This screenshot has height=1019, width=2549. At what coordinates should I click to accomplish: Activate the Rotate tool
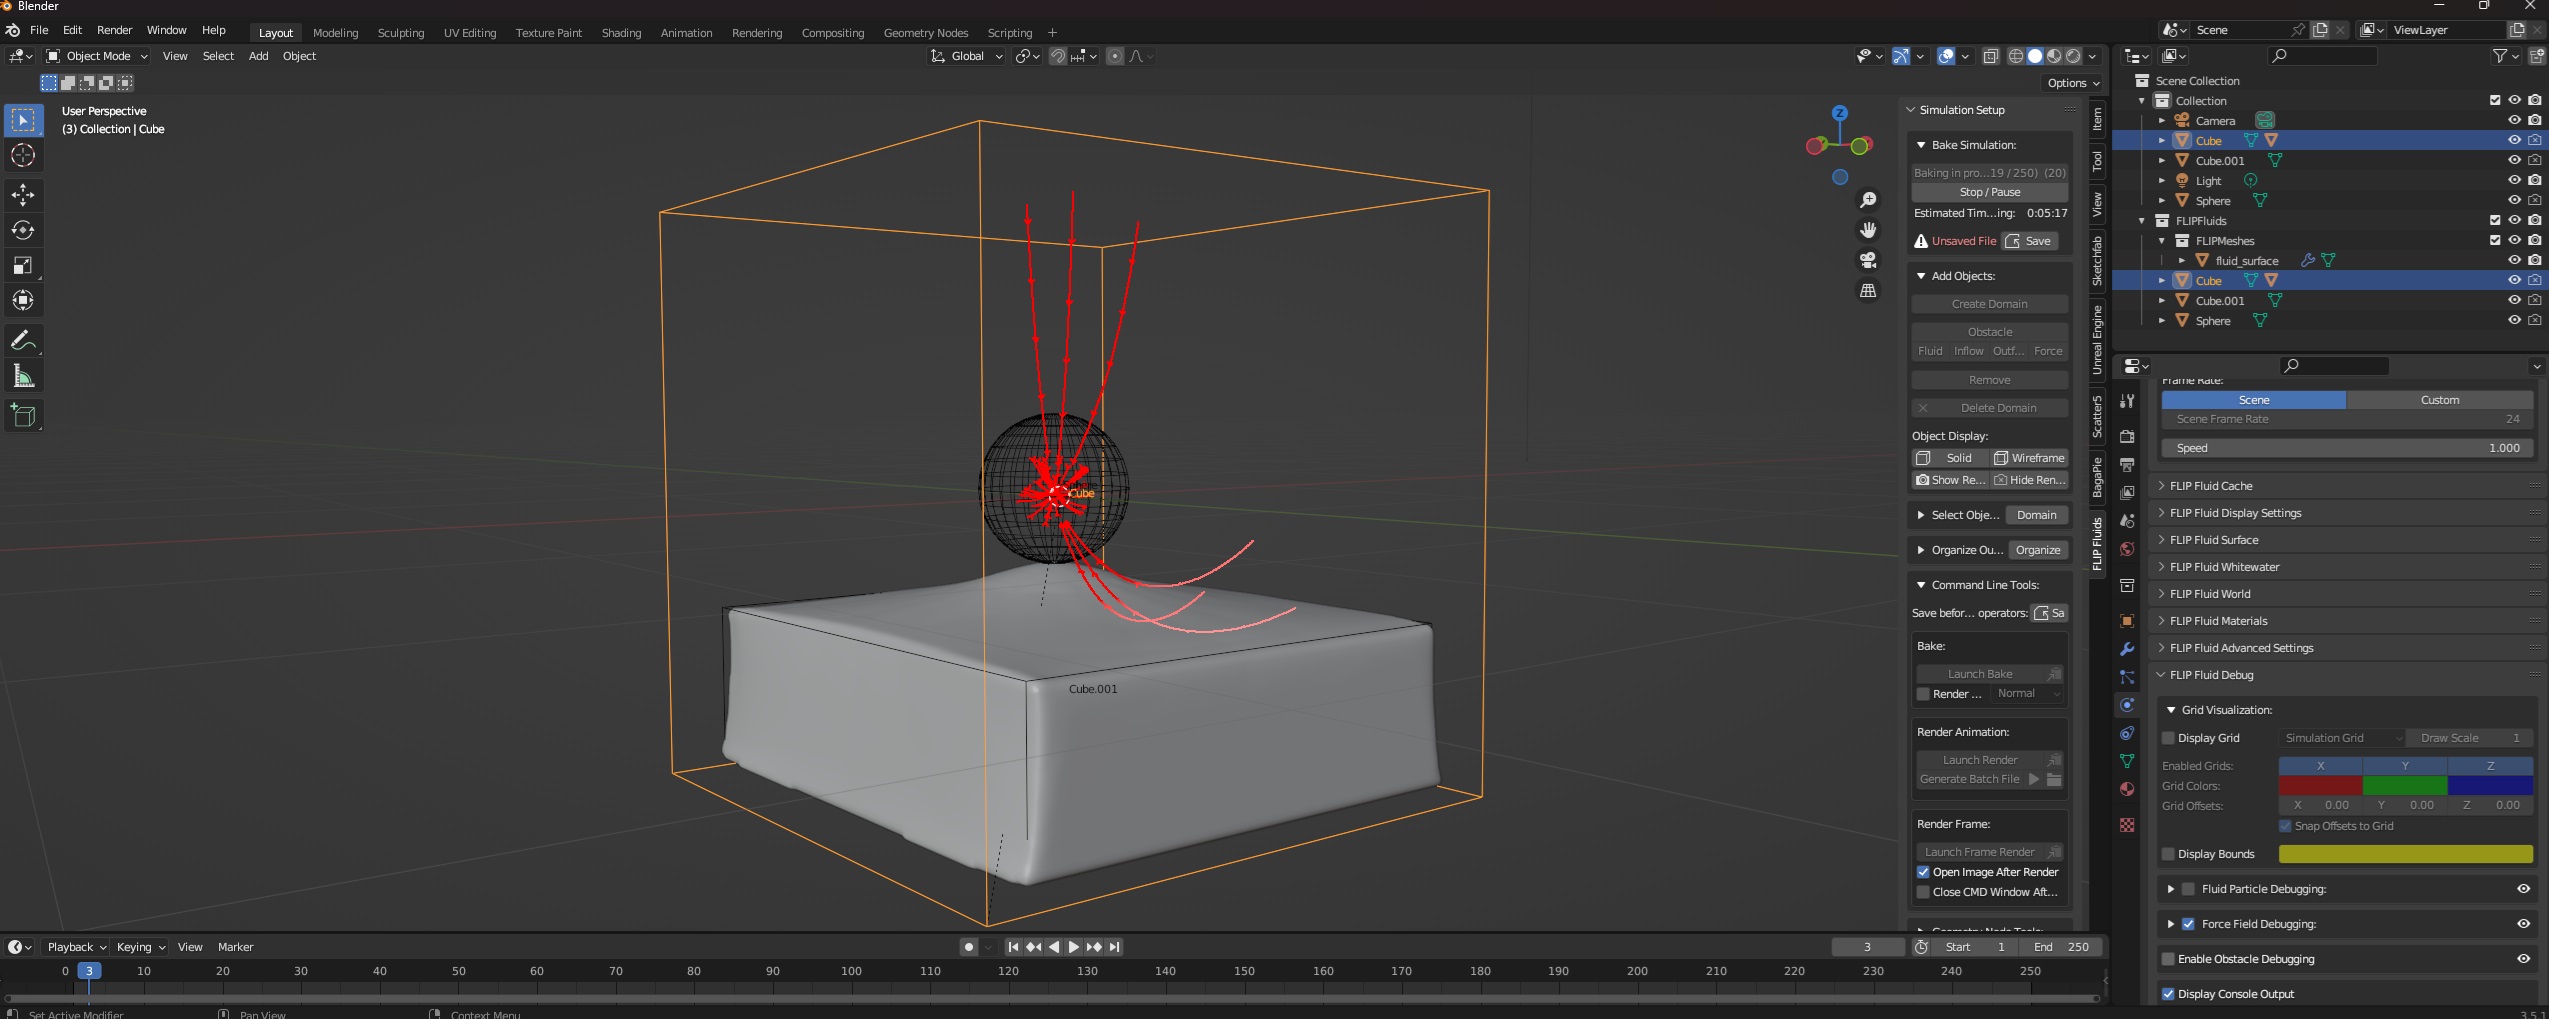pyautogui.click(x=22, y=230)
